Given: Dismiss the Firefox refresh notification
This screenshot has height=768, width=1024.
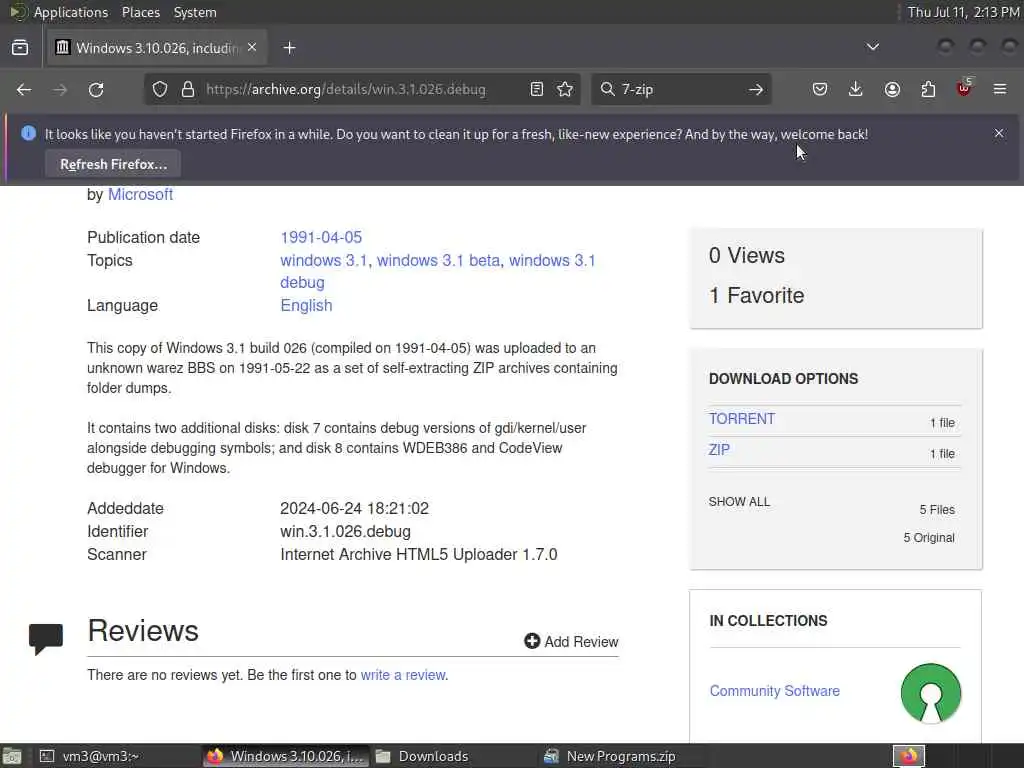Looking at the screenshot, I should [x=999, y=133].
